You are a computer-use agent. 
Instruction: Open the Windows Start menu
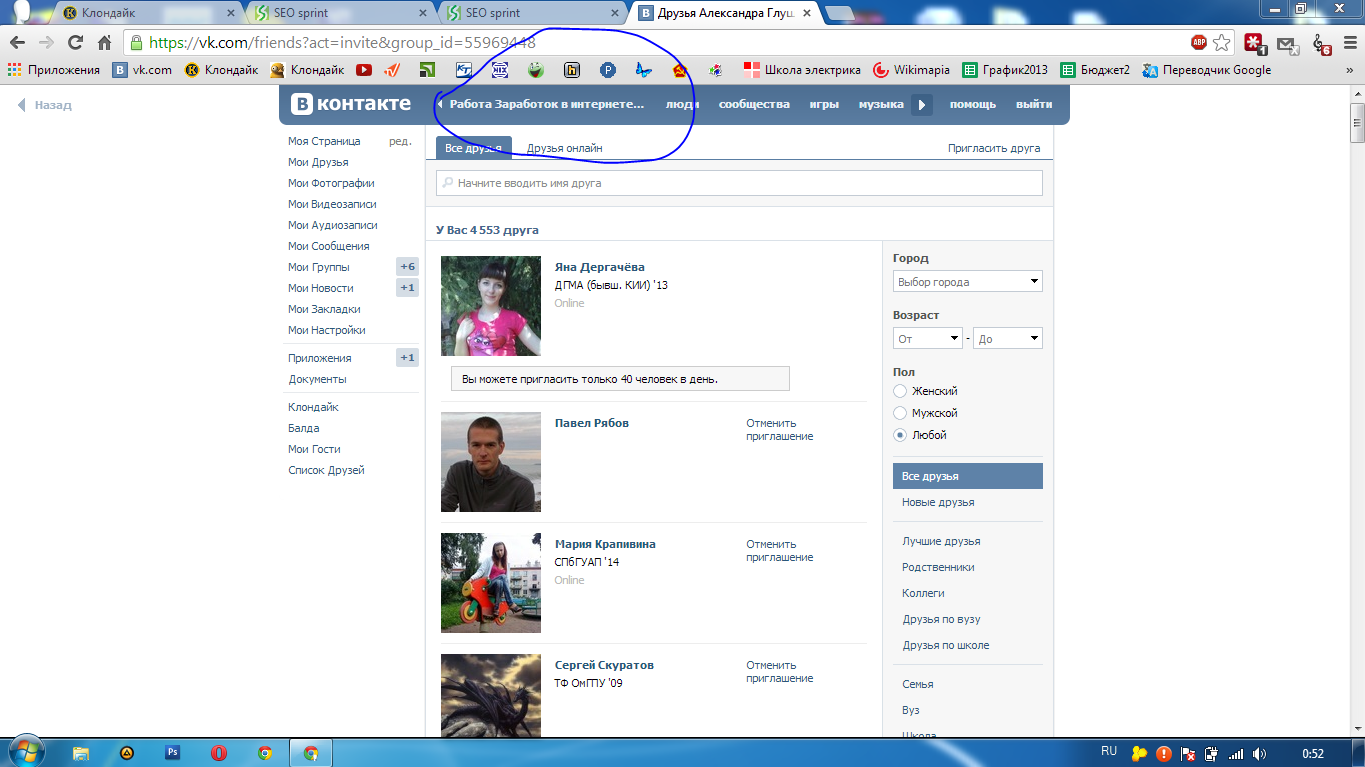[27, 753]
